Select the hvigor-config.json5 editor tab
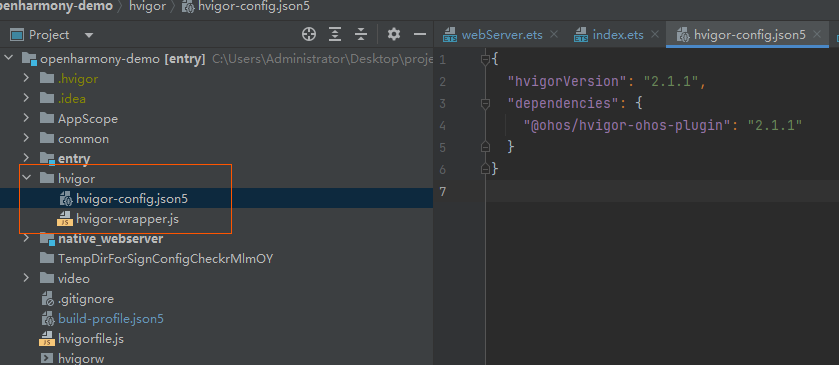The image size is (839, 365). [x=749, y=35]
